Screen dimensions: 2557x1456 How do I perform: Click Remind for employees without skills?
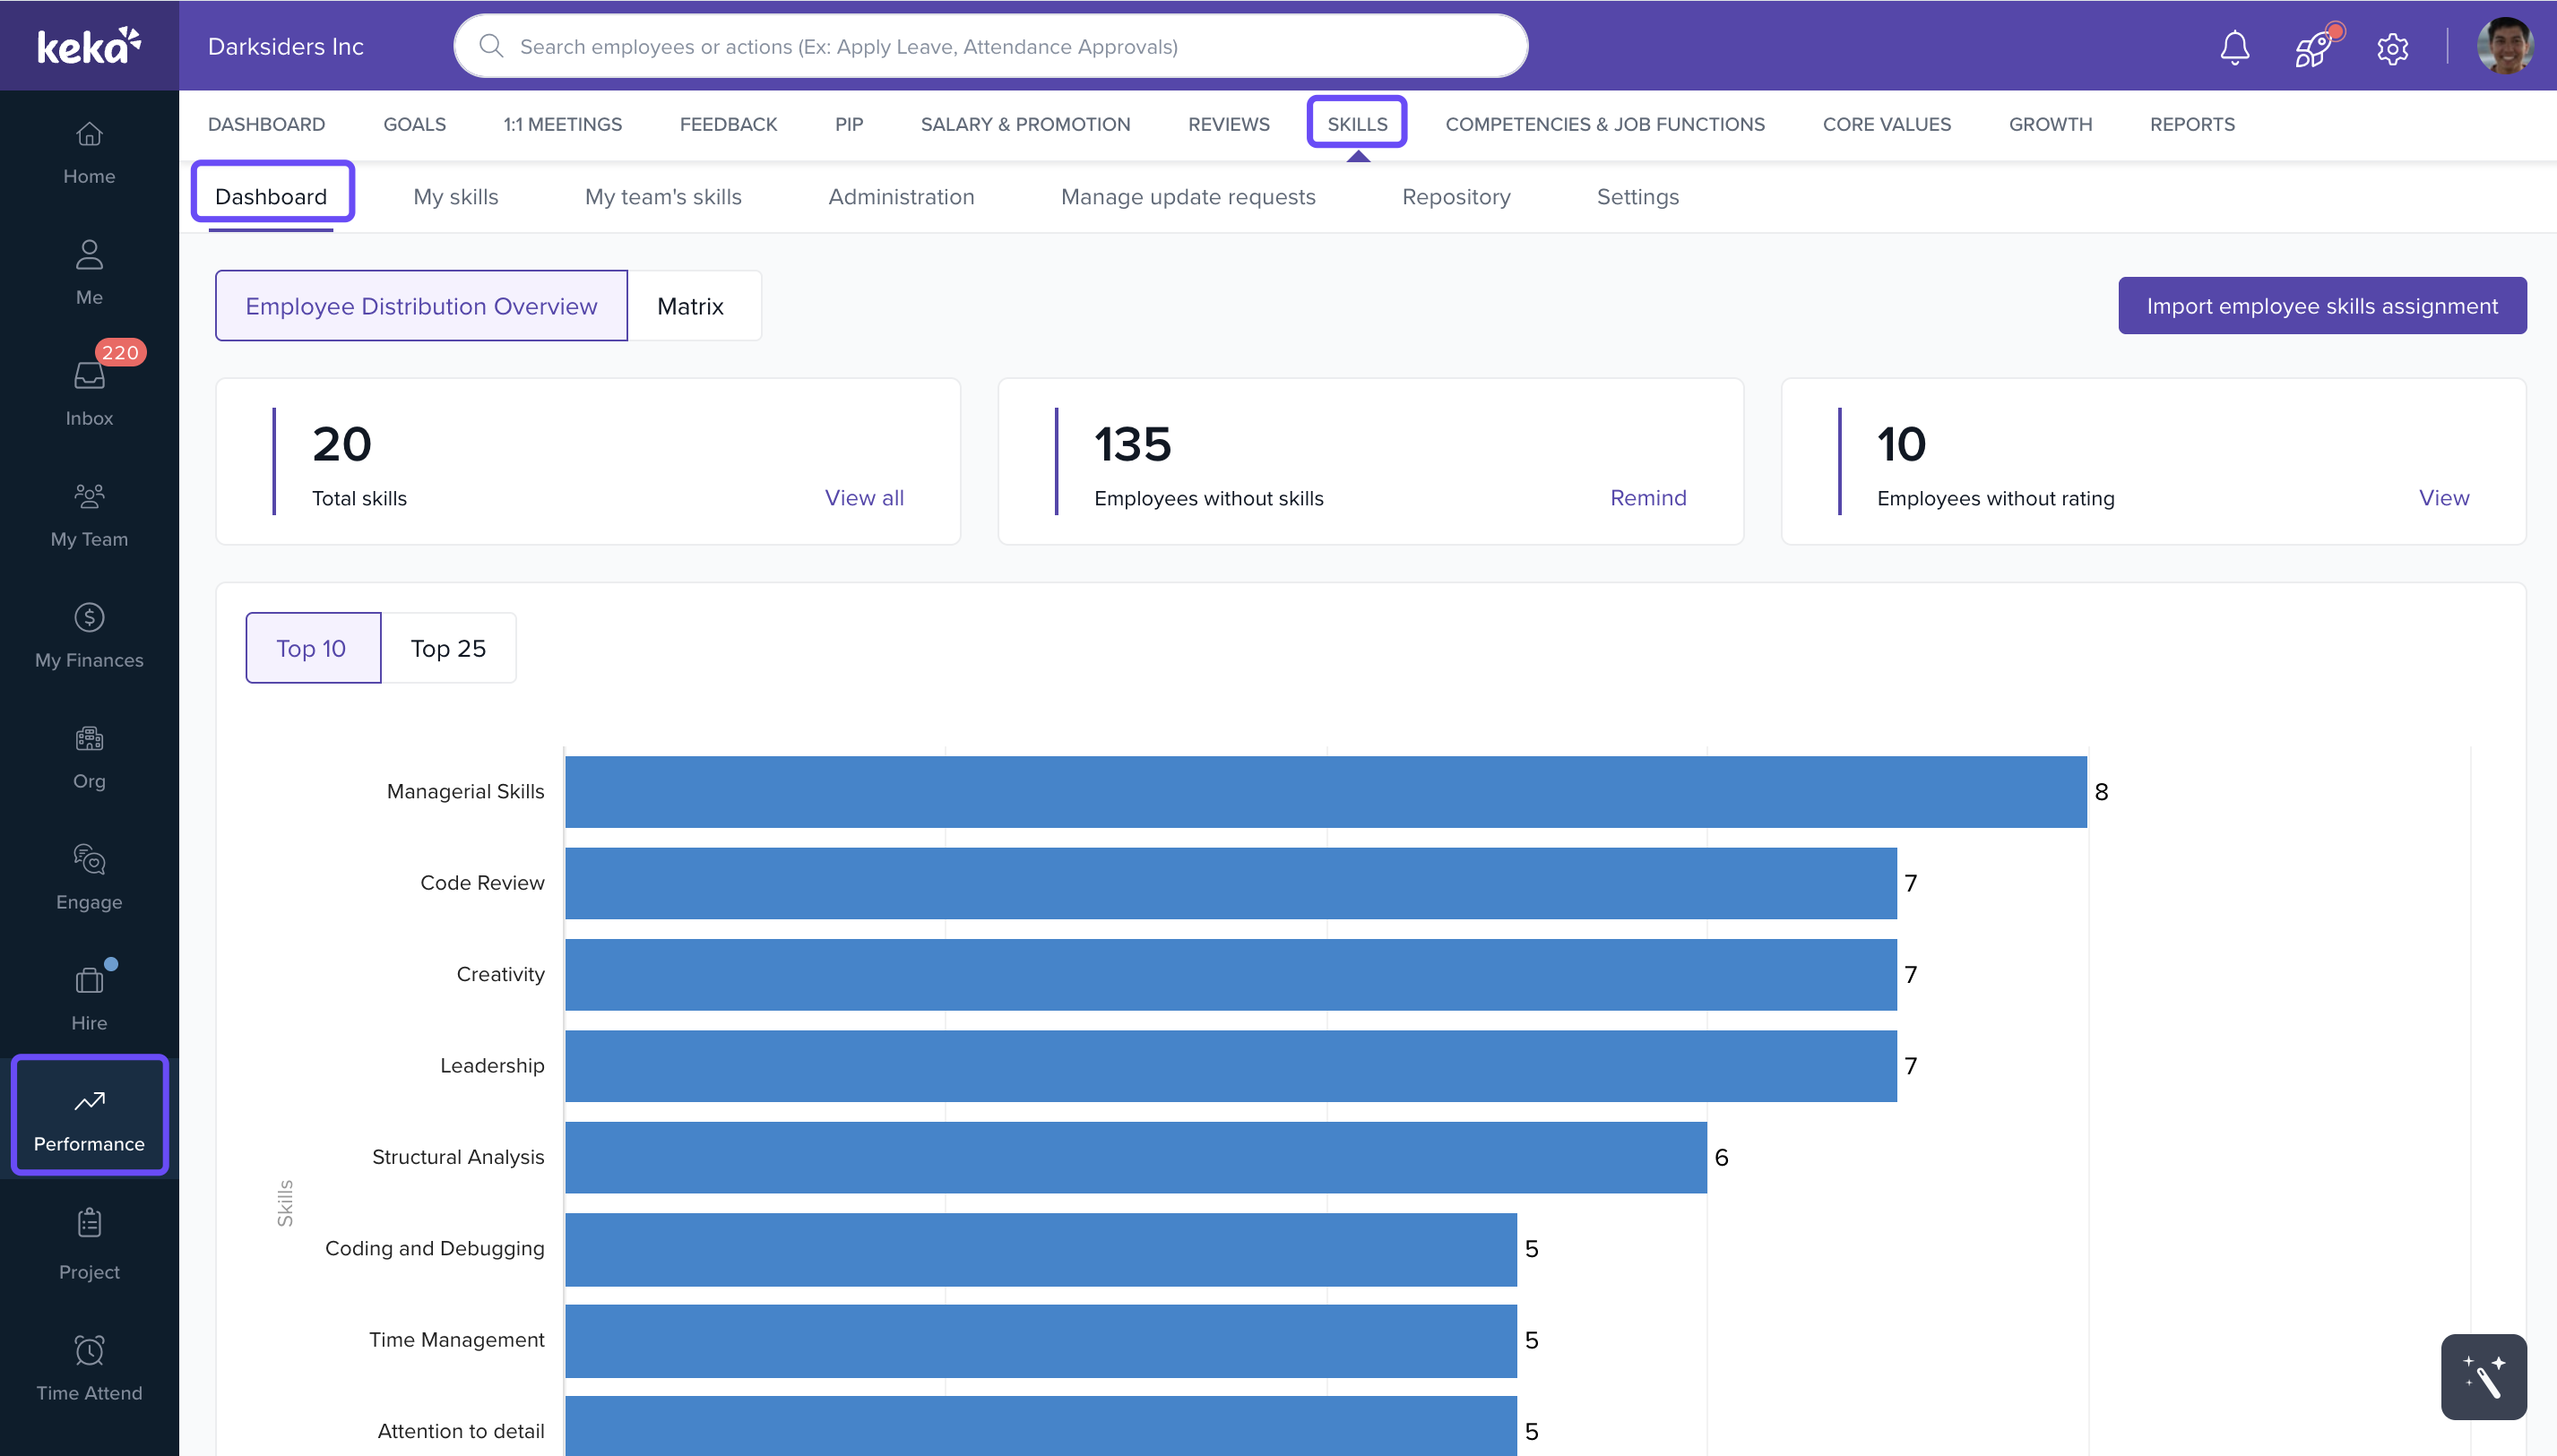(x=1647, y=497)
